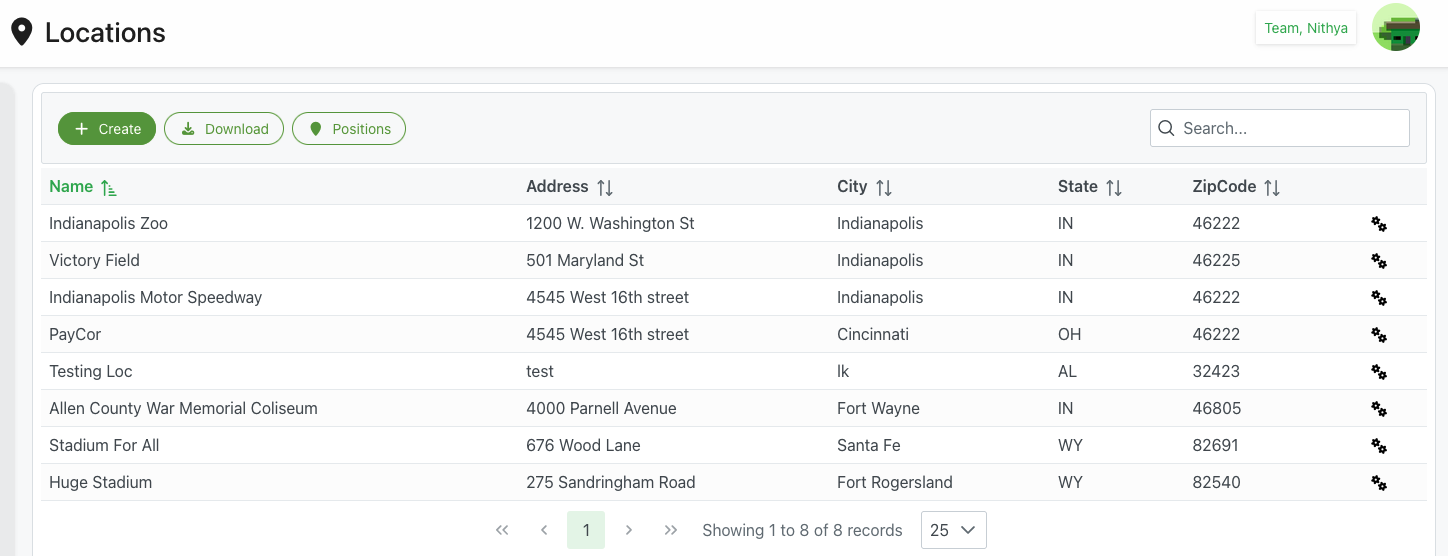Viewport: 1448px width, 556px height.
Task: Open the Team, Nithya selector
Action: click(x=1305, y=28)
